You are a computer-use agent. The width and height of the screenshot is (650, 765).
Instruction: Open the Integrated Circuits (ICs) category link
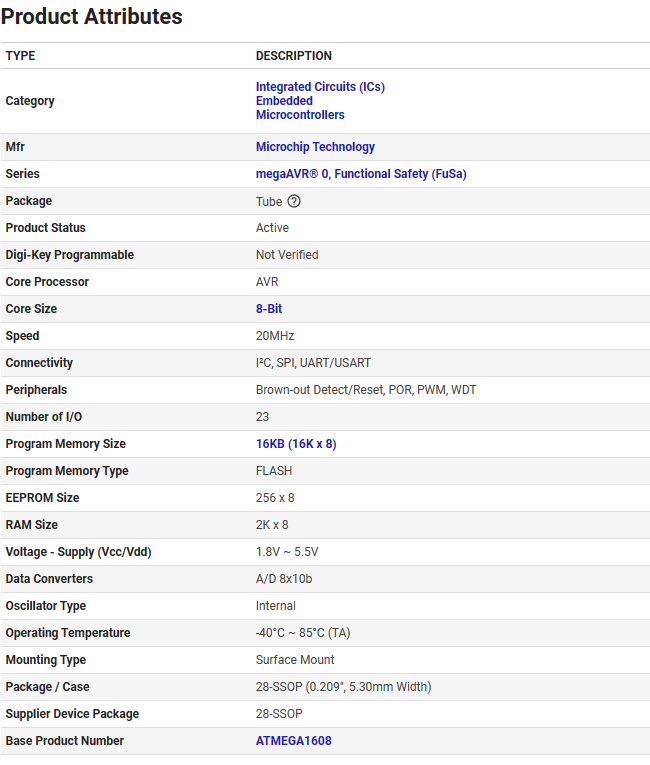pos(320,87)
